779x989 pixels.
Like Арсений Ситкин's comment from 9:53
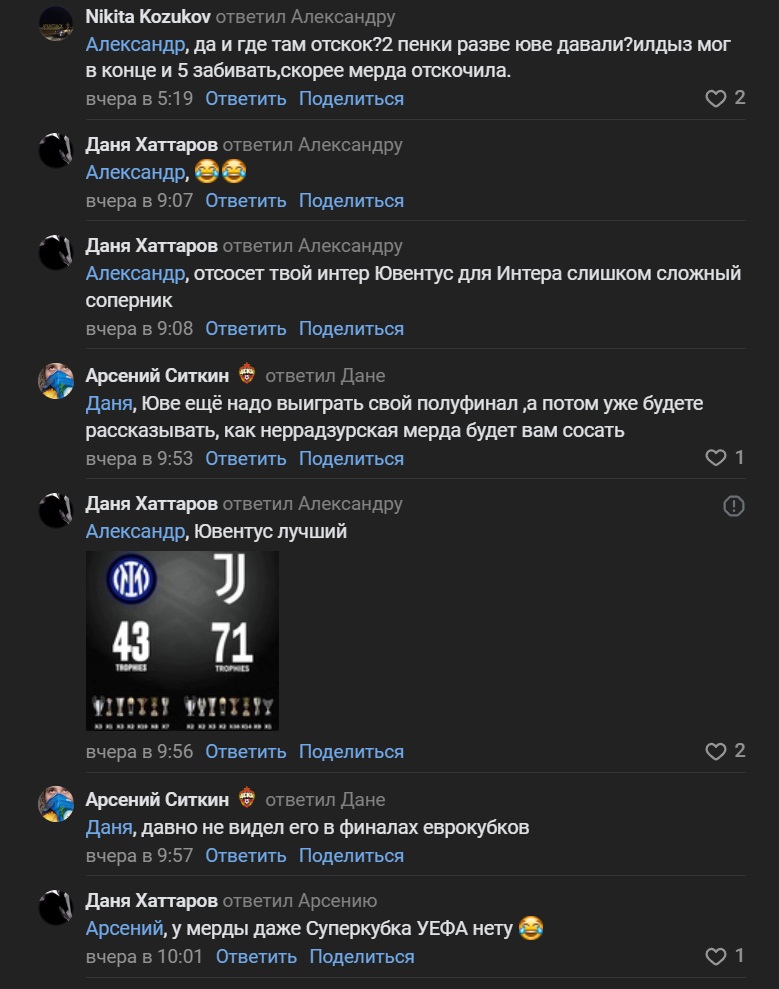pyautogui.click(x=716, y=458)
